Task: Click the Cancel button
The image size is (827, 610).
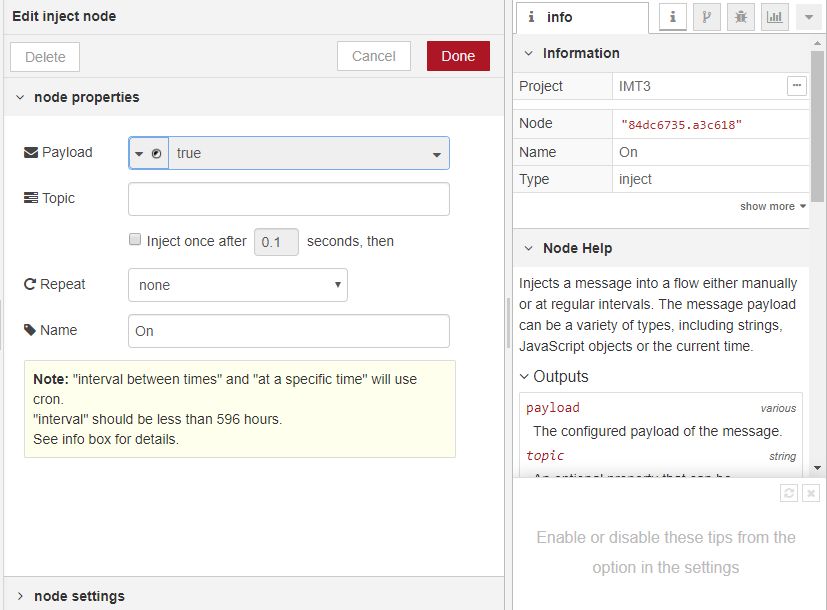Action: (374, 56)
